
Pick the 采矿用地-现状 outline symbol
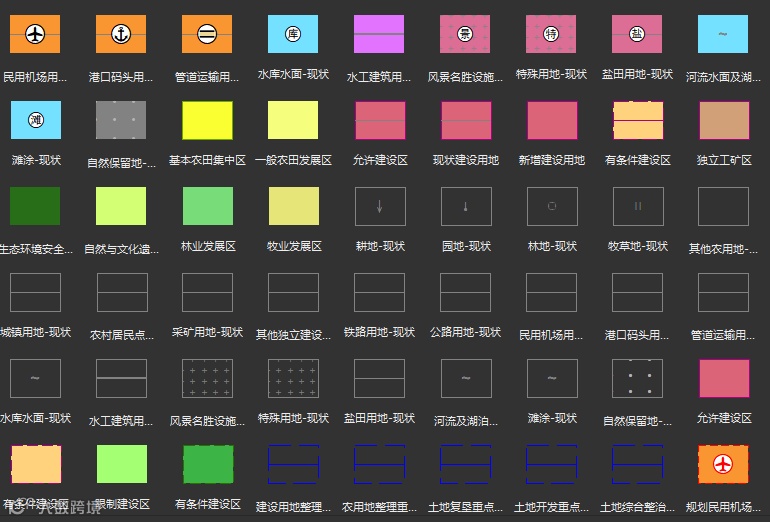click(x=207, y=293)
